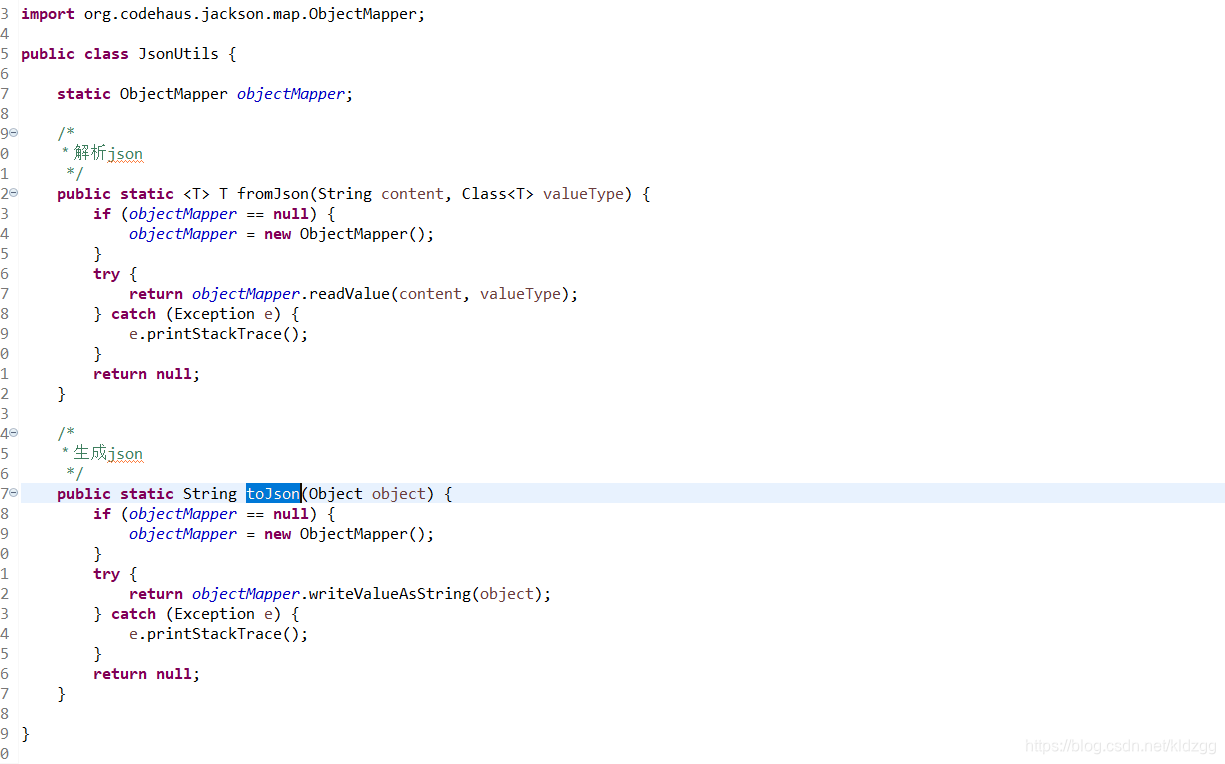Click the highlighted "toJson" method name

[273, 494]
